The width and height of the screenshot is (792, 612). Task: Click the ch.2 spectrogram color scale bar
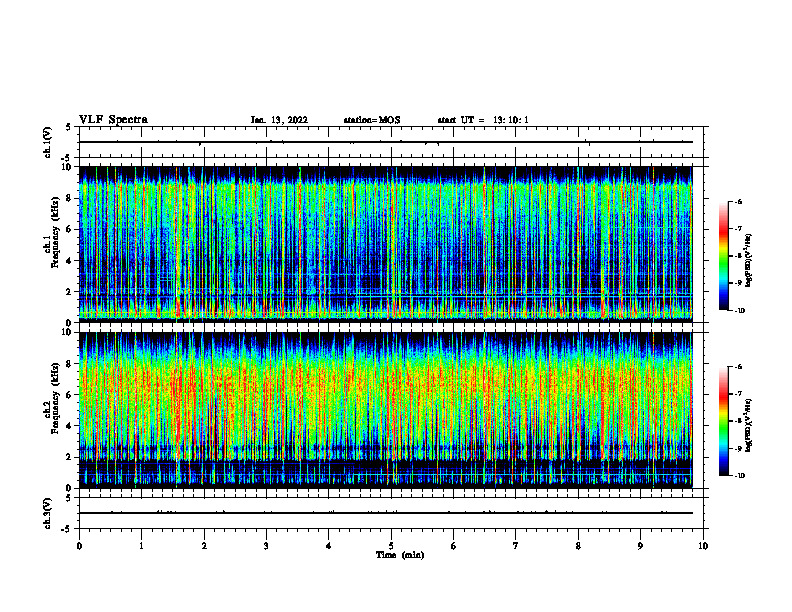click(723, 421)
